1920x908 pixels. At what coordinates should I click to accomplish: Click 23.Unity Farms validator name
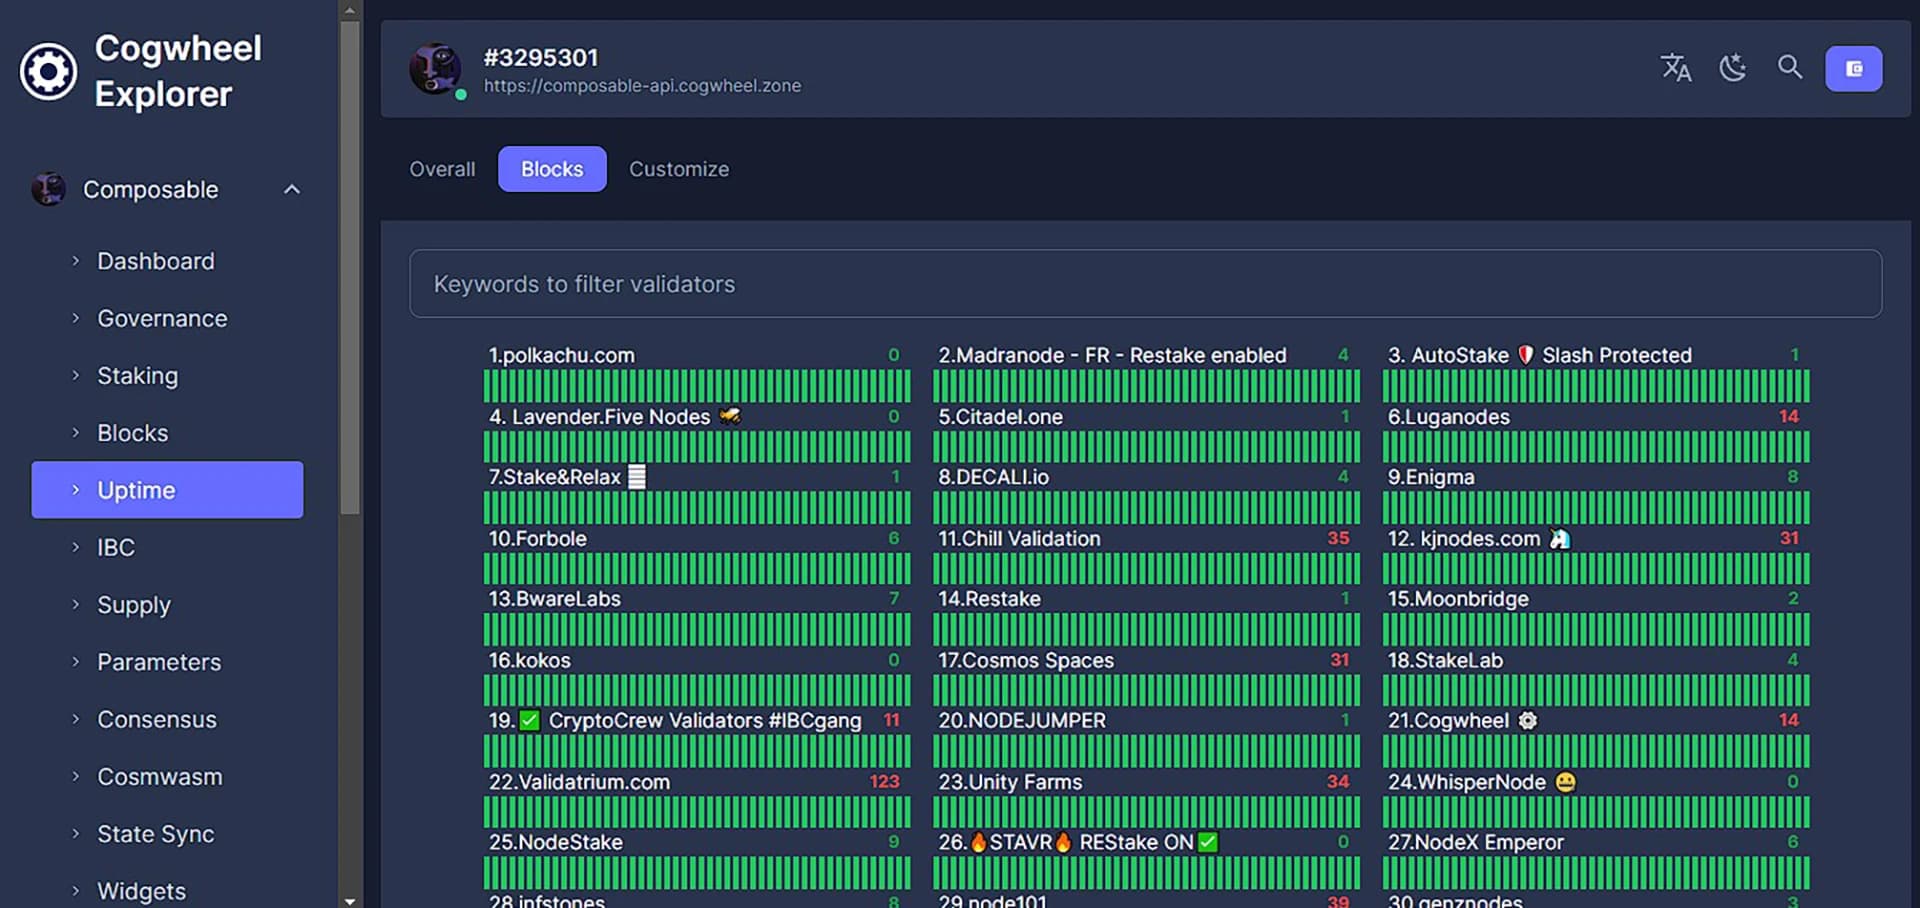tap(1010, 782)
